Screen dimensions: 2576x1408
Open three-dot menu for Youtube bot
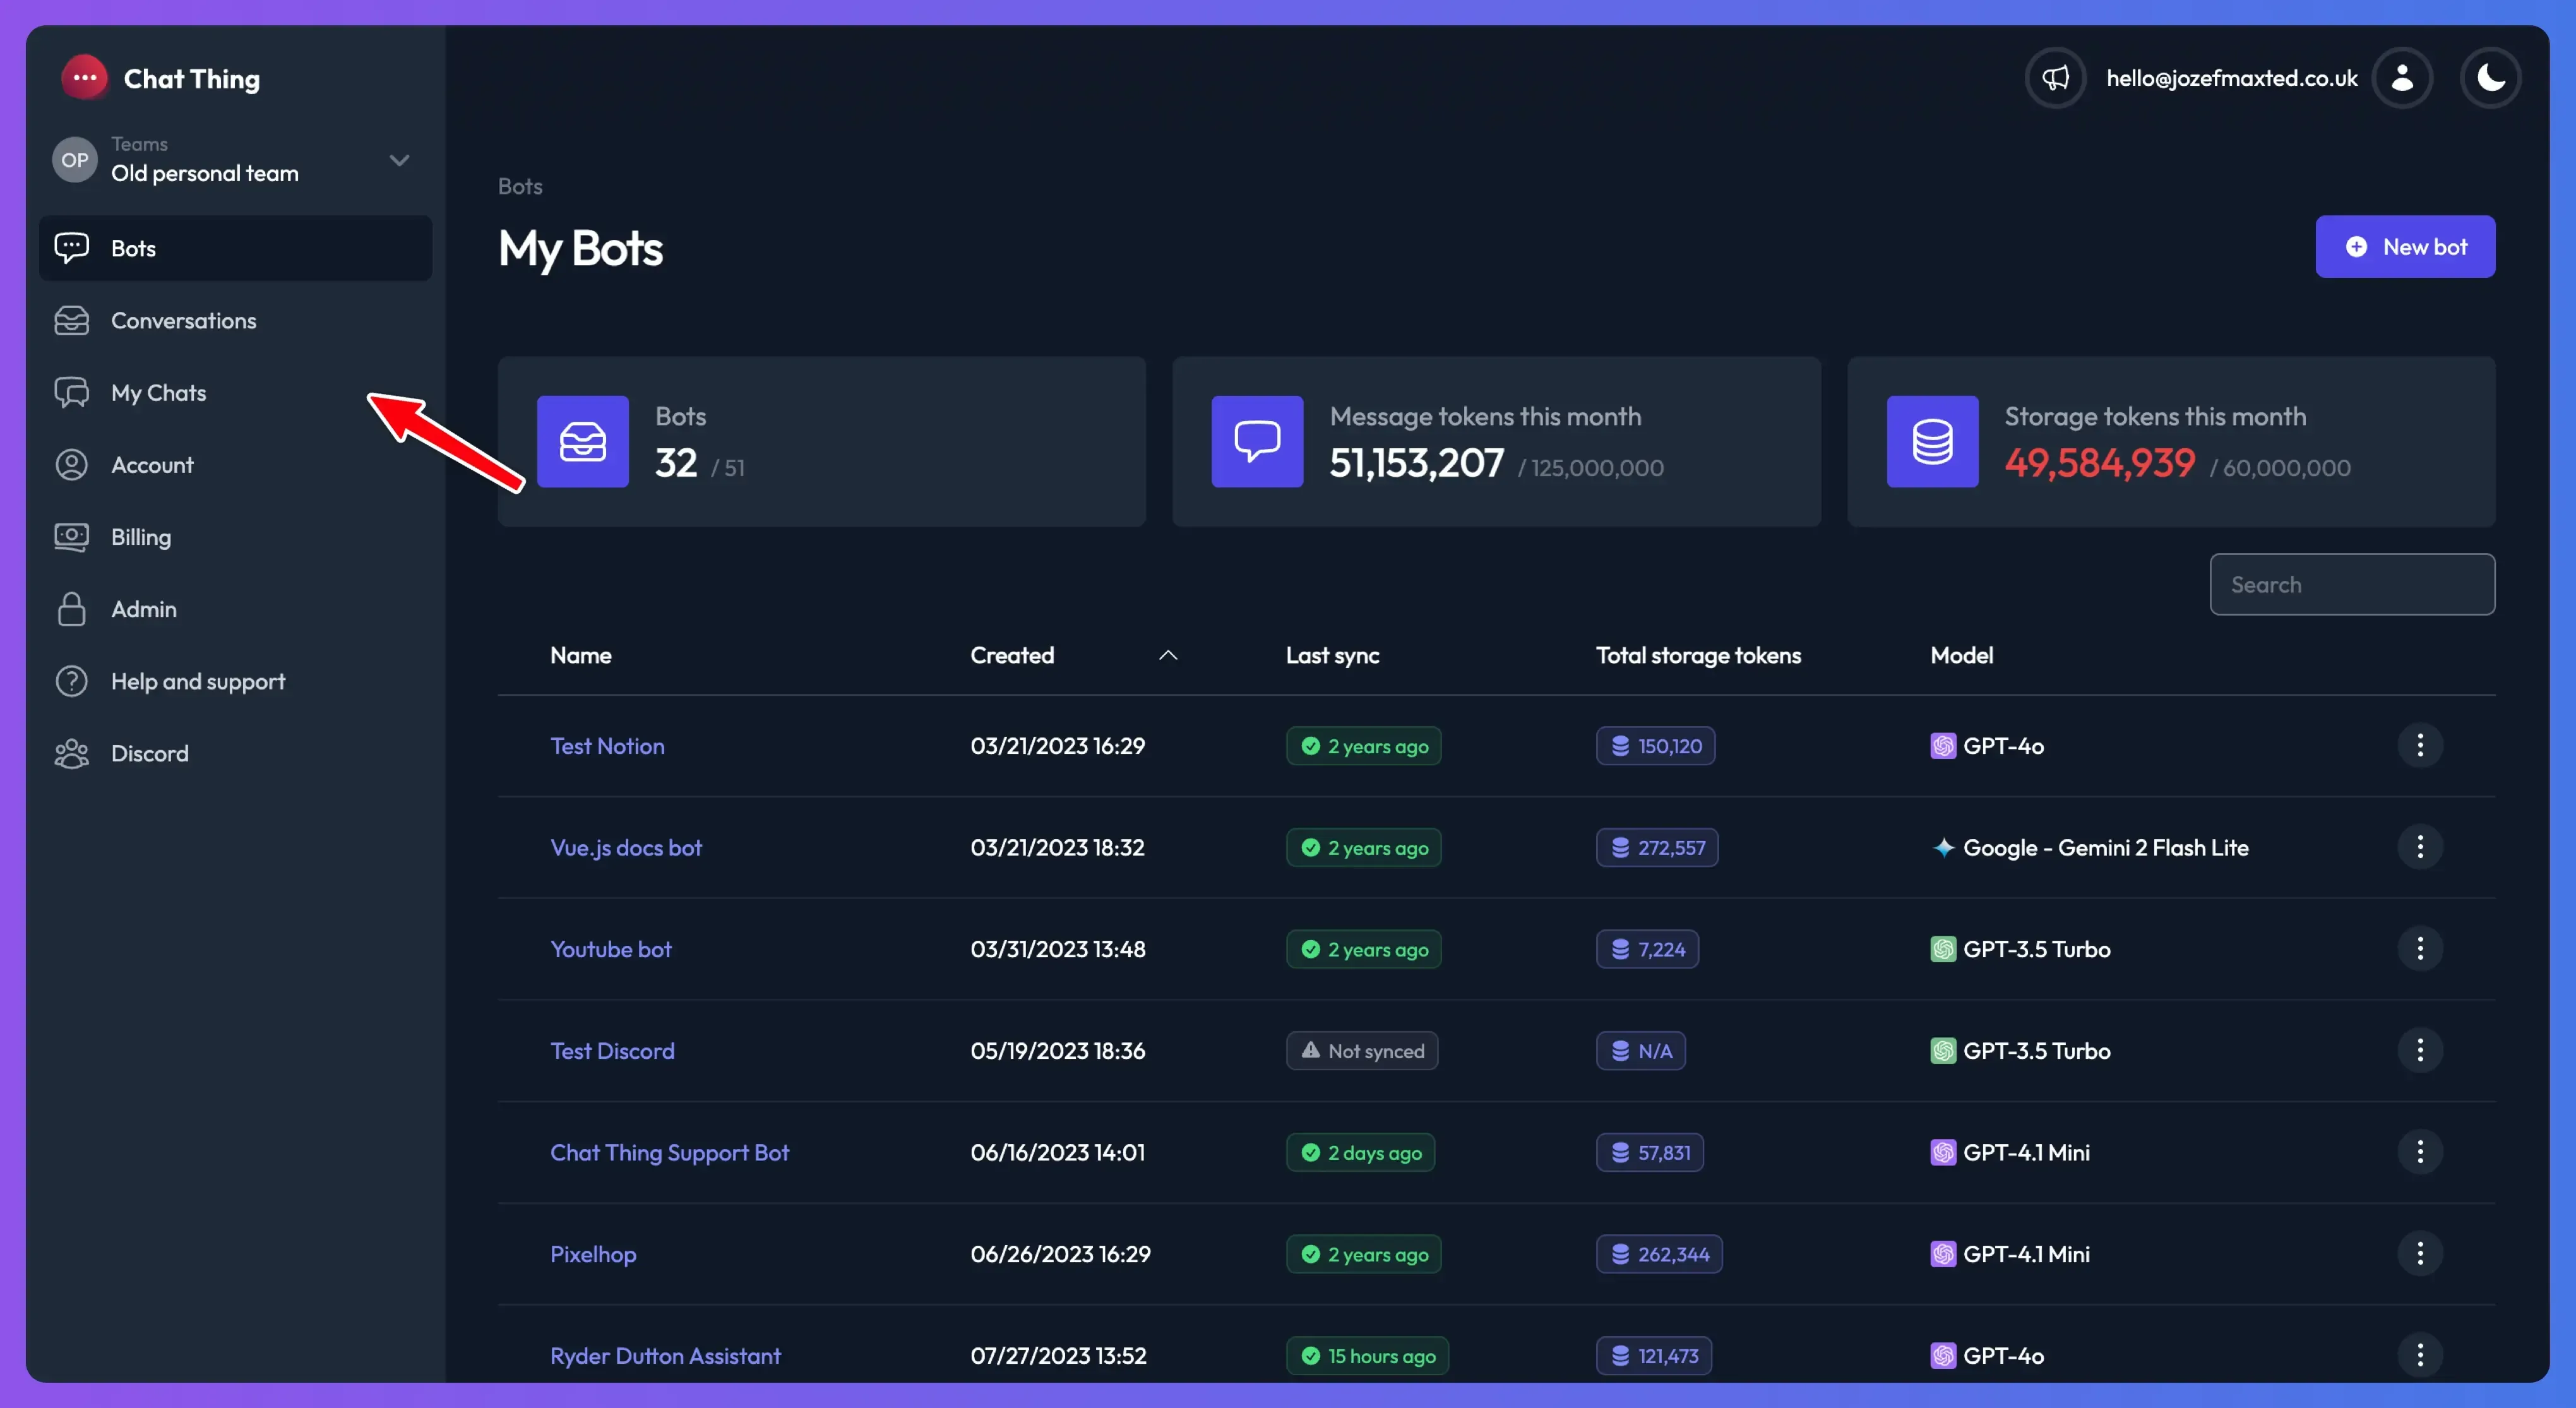2419,948
